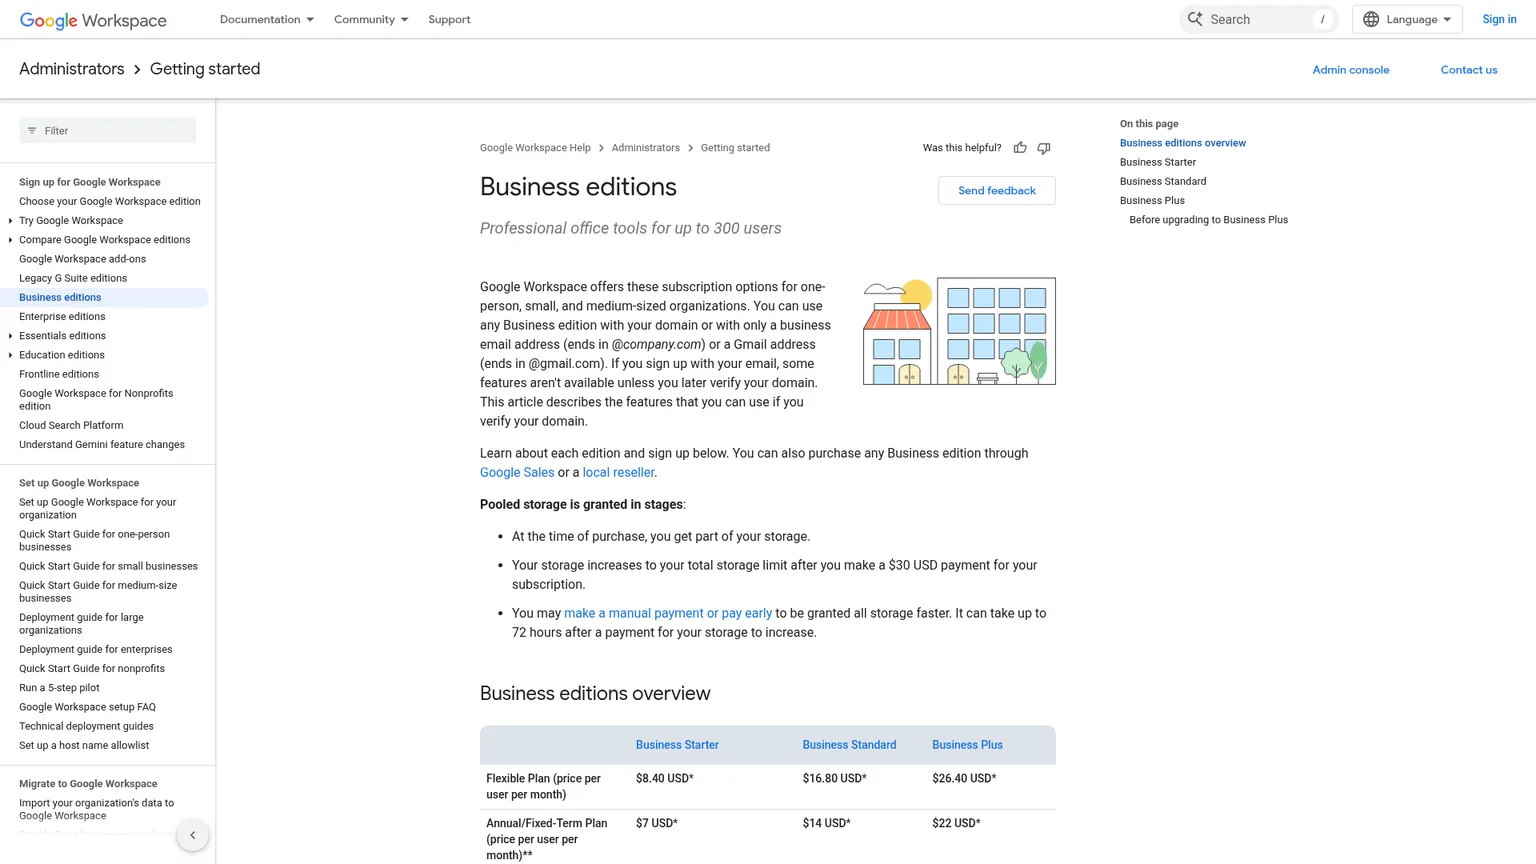This screenshot has width=1536, height=864.
Task: Click Business Standard table header link
Action: pyautogui.click(x=849, y=745)
